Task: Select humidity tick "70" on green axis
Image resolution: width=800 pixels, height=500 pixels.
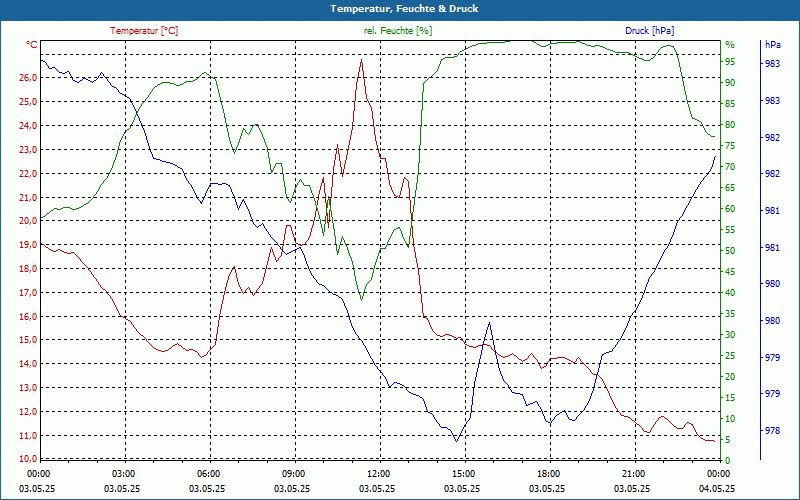Action: tap(730, 167)
